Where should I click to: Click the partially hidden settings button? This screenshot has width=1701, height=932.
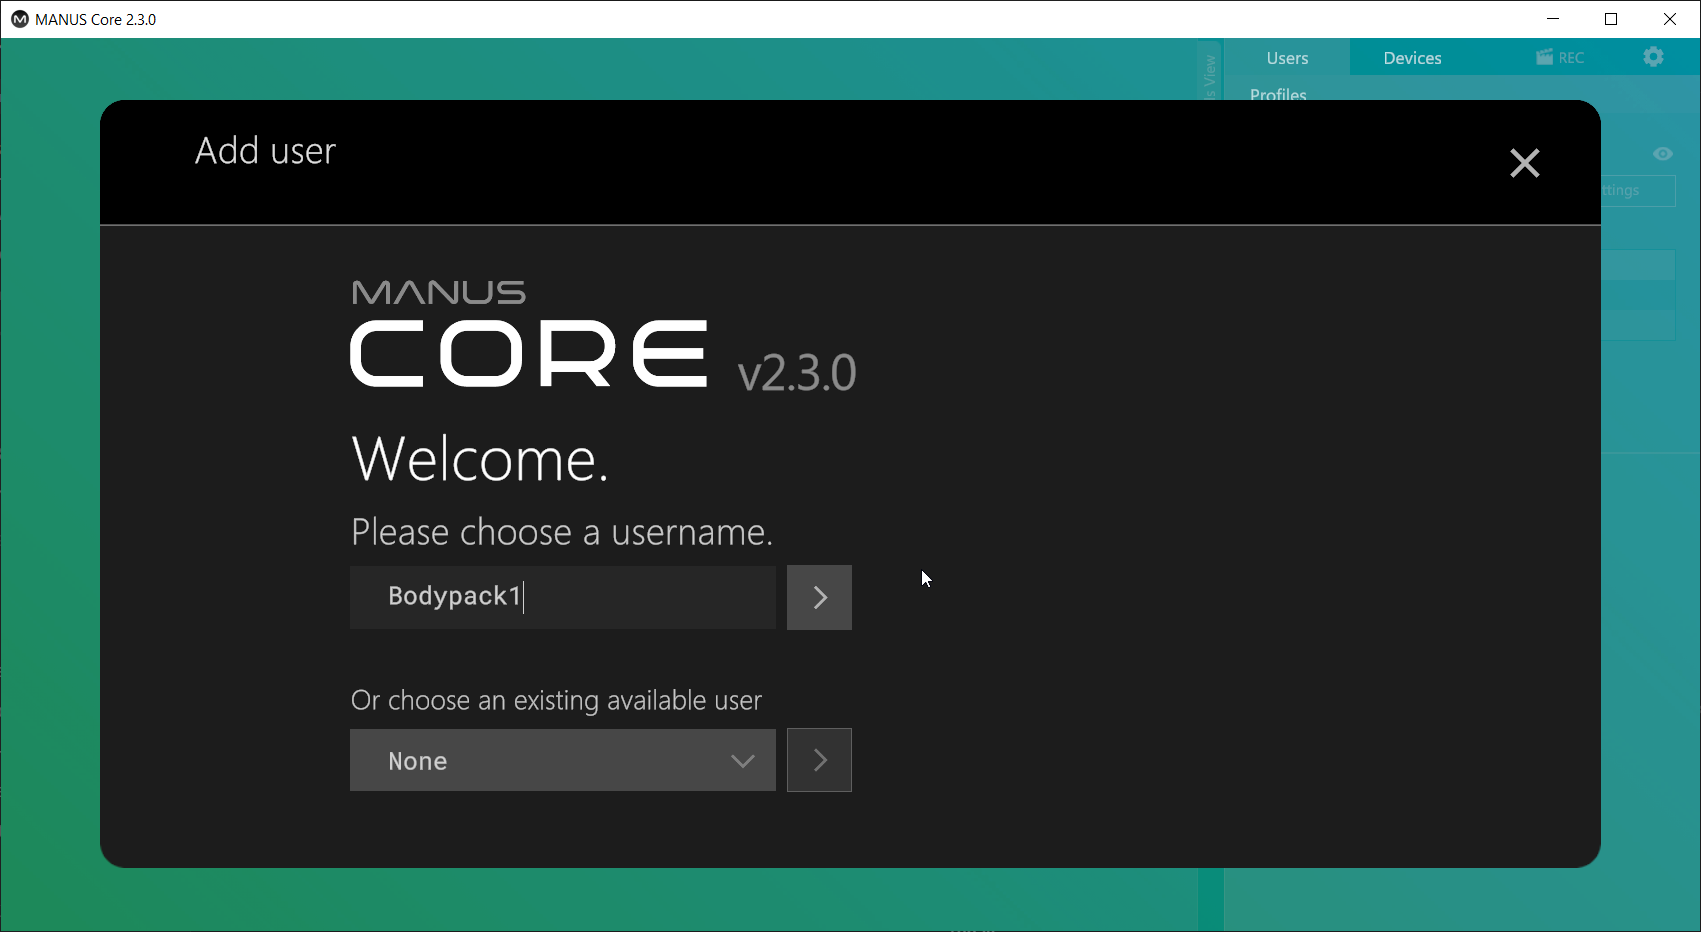coord(1637,191)
